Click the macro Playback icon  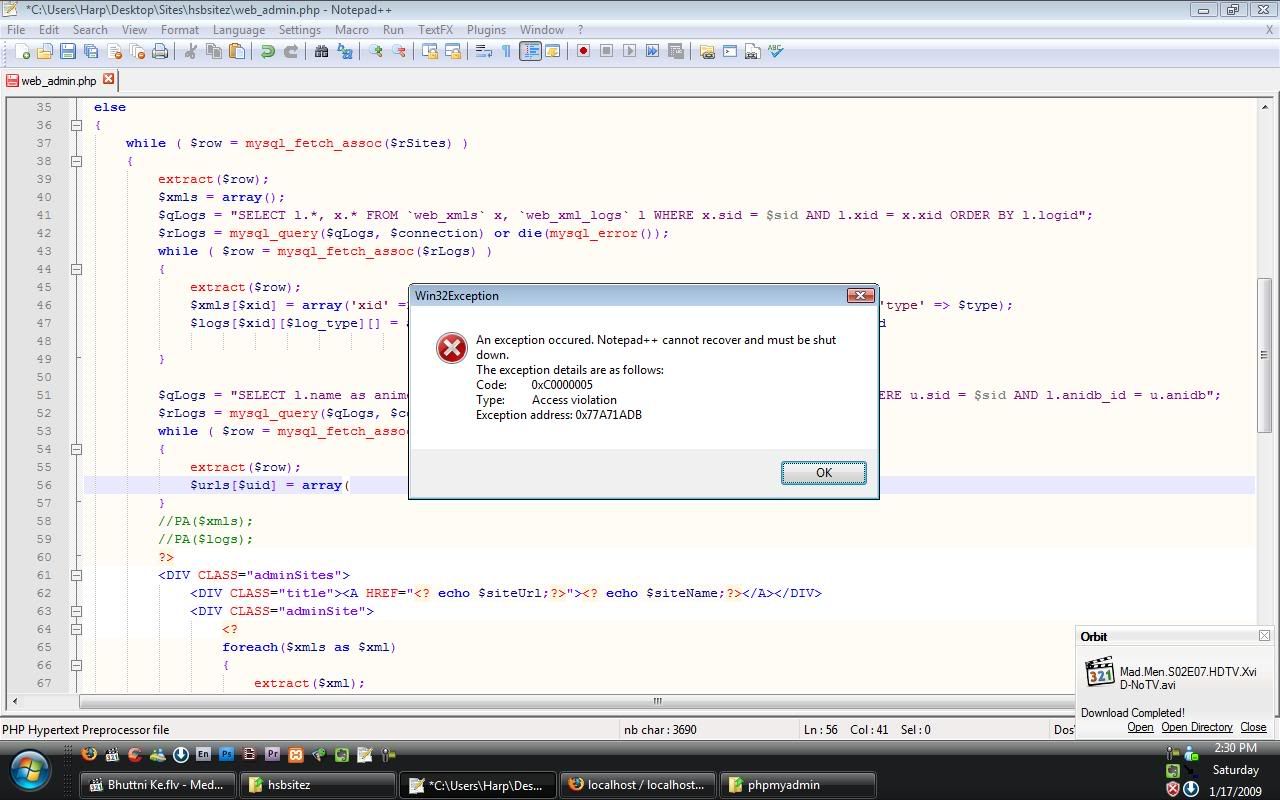pos(630,51)
